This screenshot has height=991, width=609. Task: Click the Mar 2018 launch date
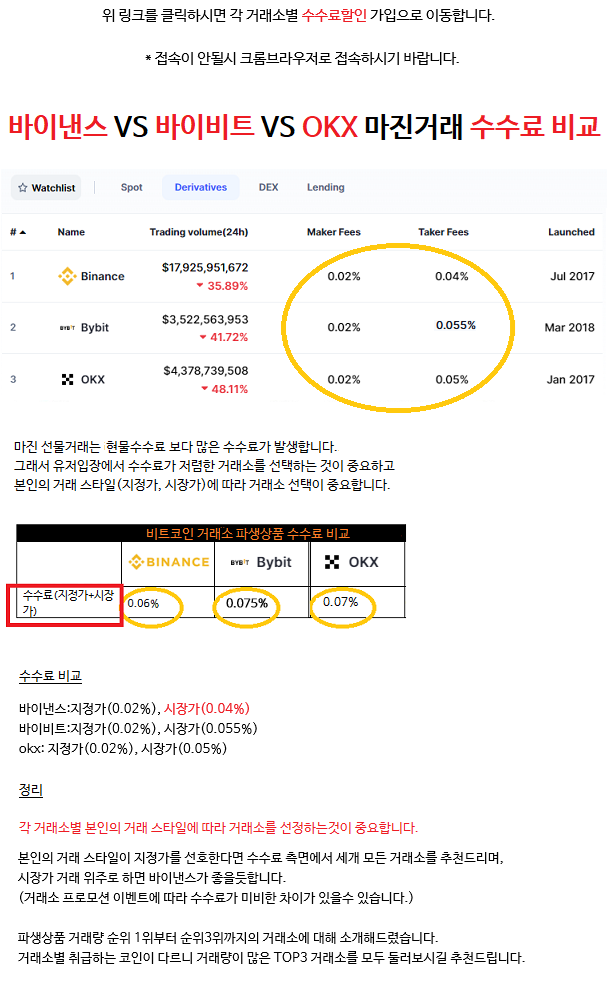pyautogui.click(x=569, y=327)
